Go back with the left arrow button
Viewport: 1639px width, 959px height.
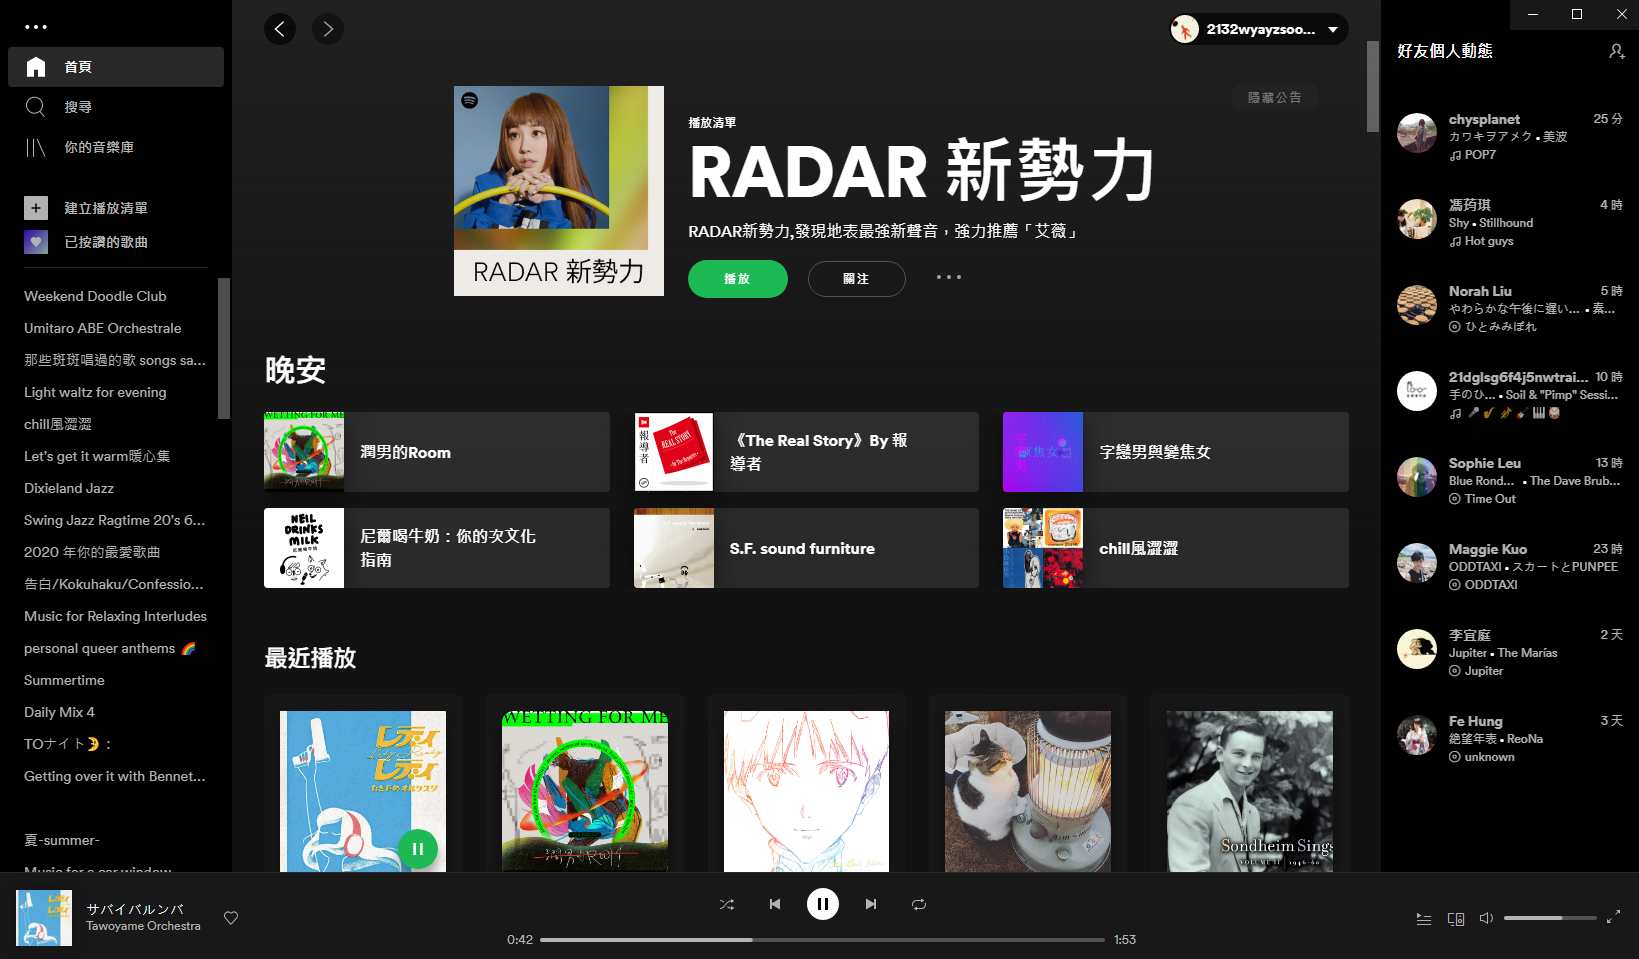click(280, 29)
